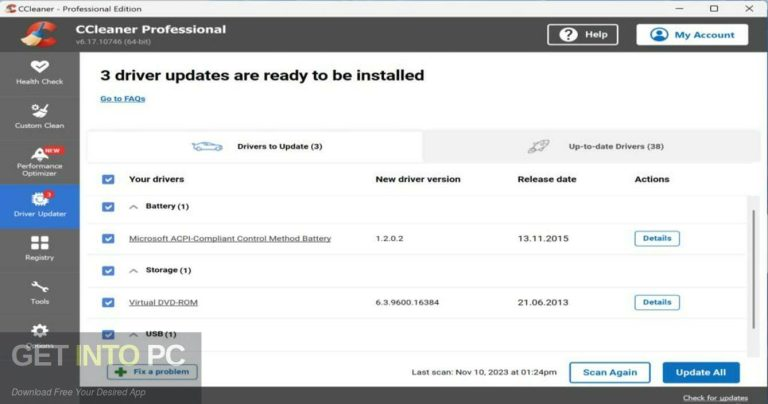Open My Account button
The width and height of the screenshot is (768, 404).
(692, 35)
